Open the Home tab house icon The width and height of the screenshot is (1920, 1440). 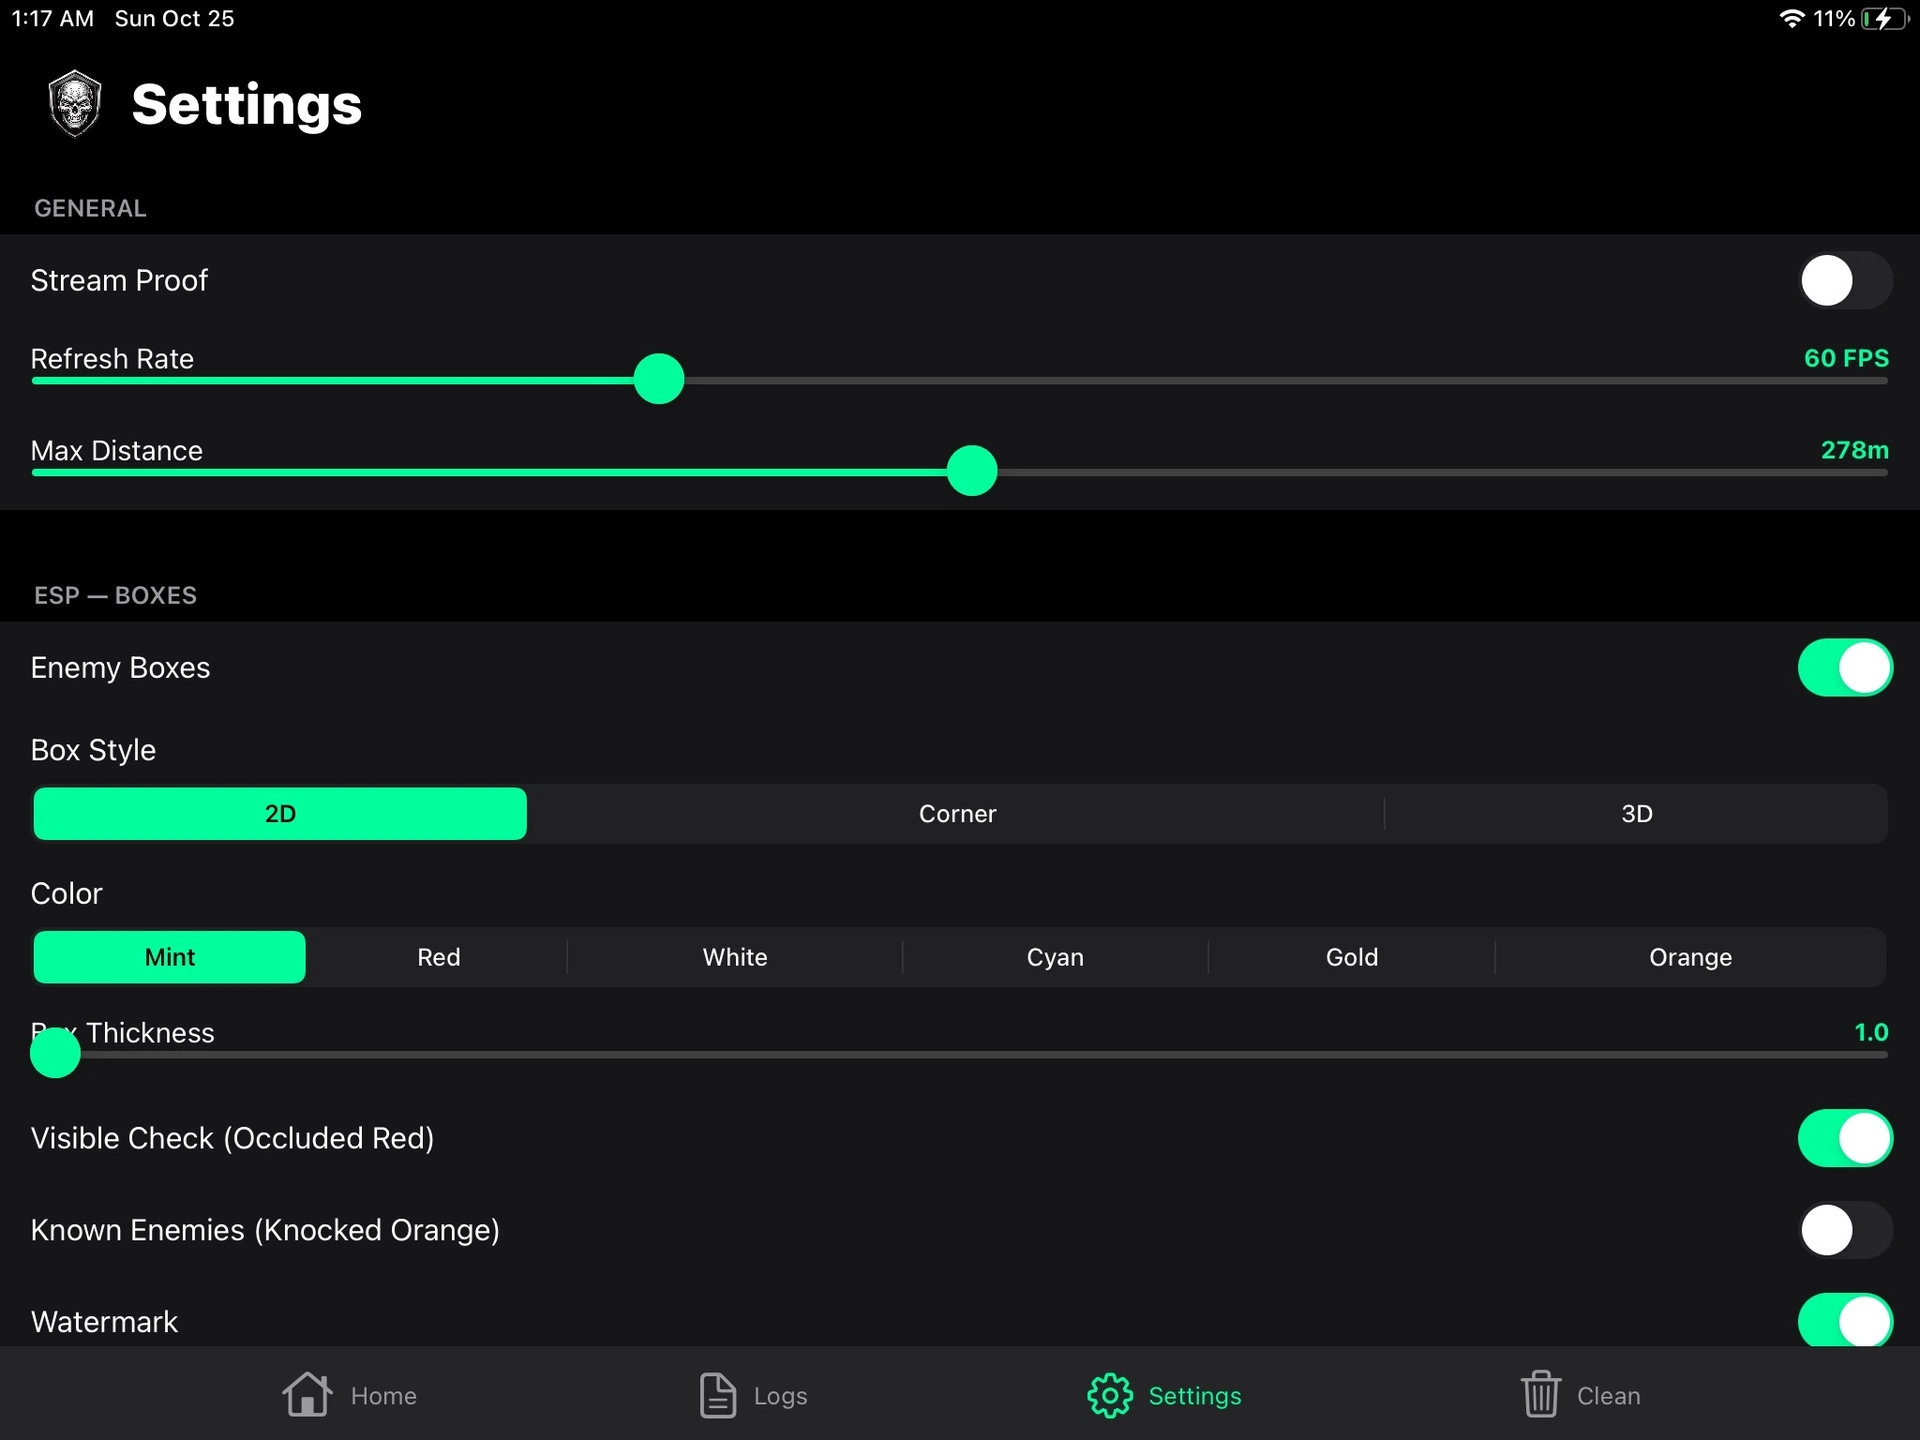[x=307, y=1394]
